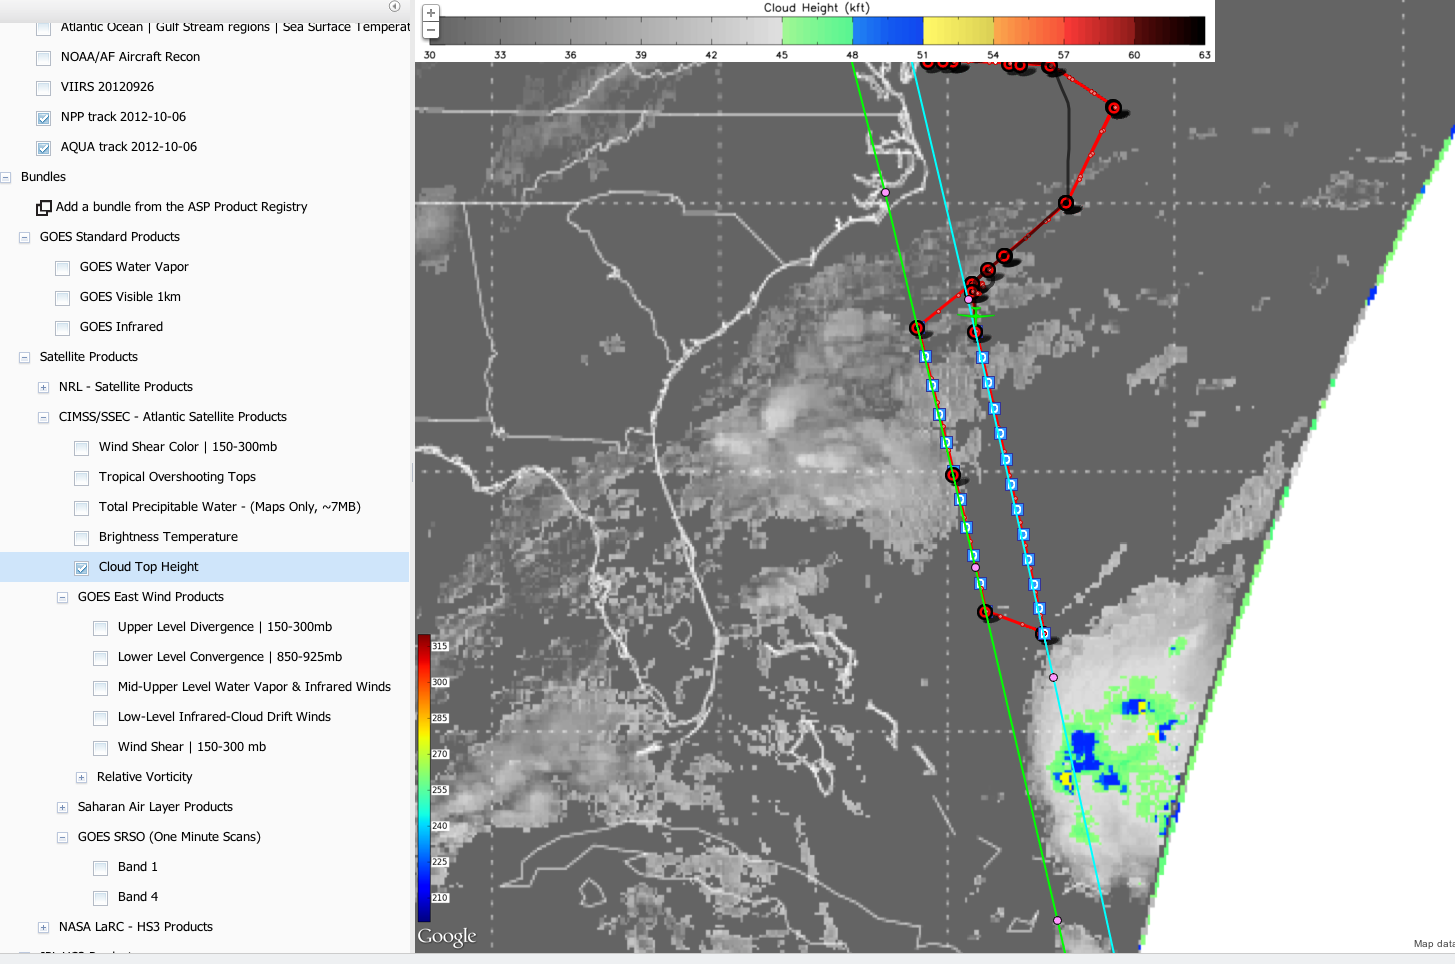Disable the NPP track 2012-10-06 checkbox
Viewport: 1455px width, 964px height.
[x=44, y=118]
